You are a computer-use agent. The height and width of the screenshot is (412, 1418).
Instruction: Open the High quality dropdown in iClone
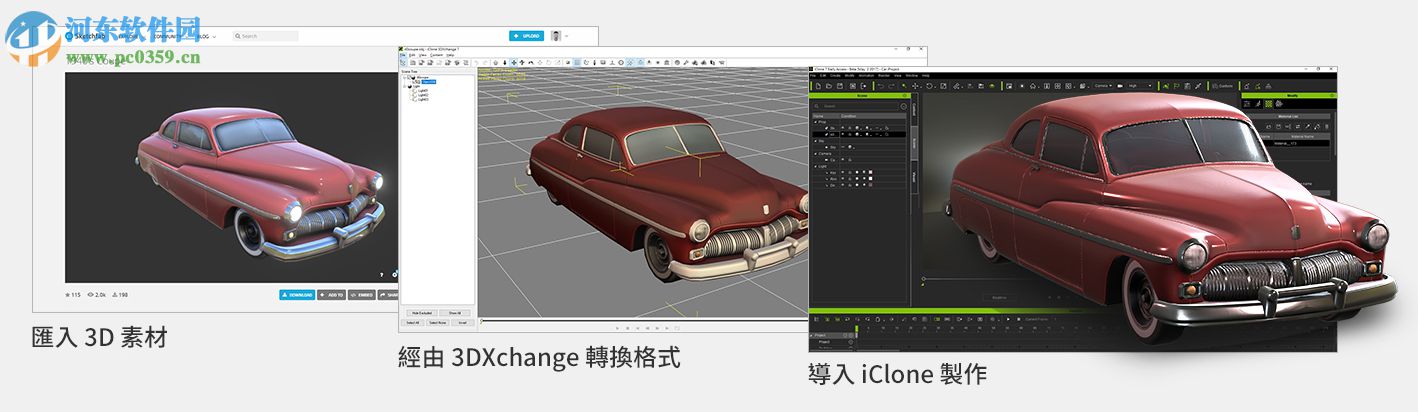click(1140, 86)
